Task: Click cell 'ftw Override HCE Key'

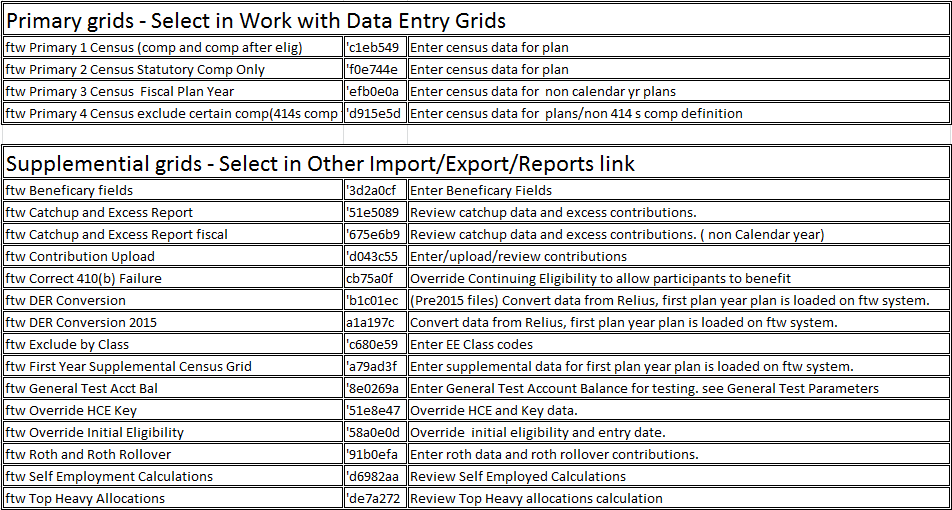Action: point(172,410)
